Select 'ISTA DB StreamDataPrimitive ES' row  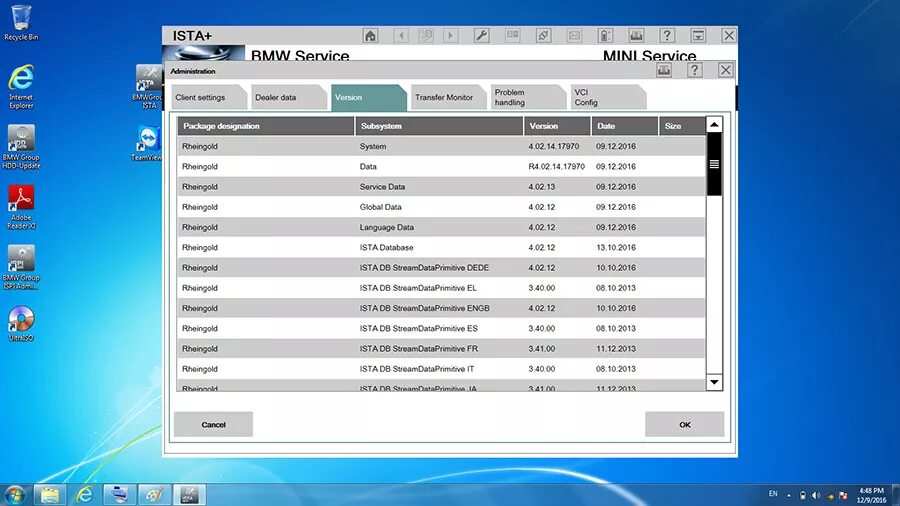click(441, 328)
